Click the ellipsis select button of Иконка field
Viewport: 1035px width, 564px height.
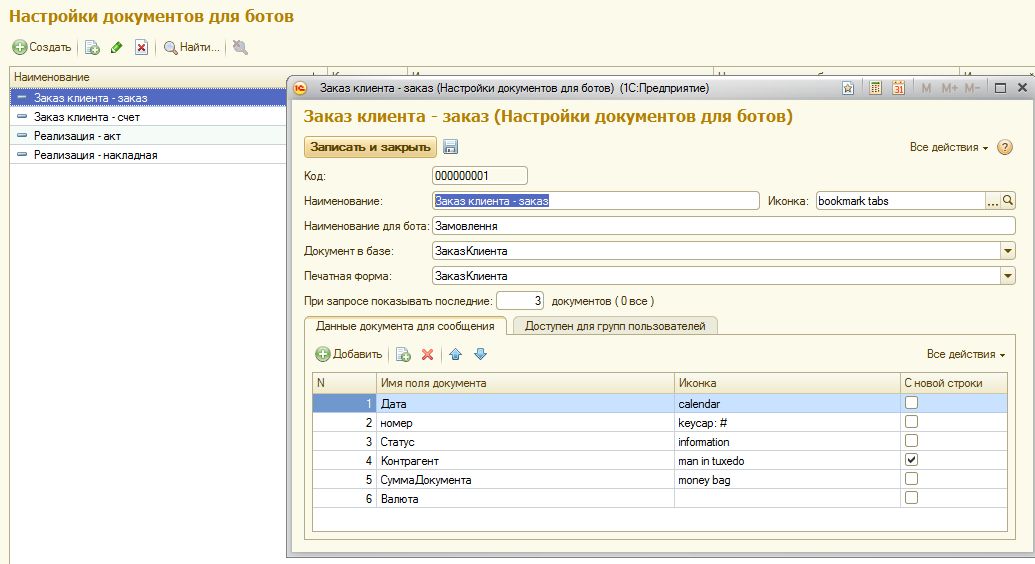click(x=992, y=201)
